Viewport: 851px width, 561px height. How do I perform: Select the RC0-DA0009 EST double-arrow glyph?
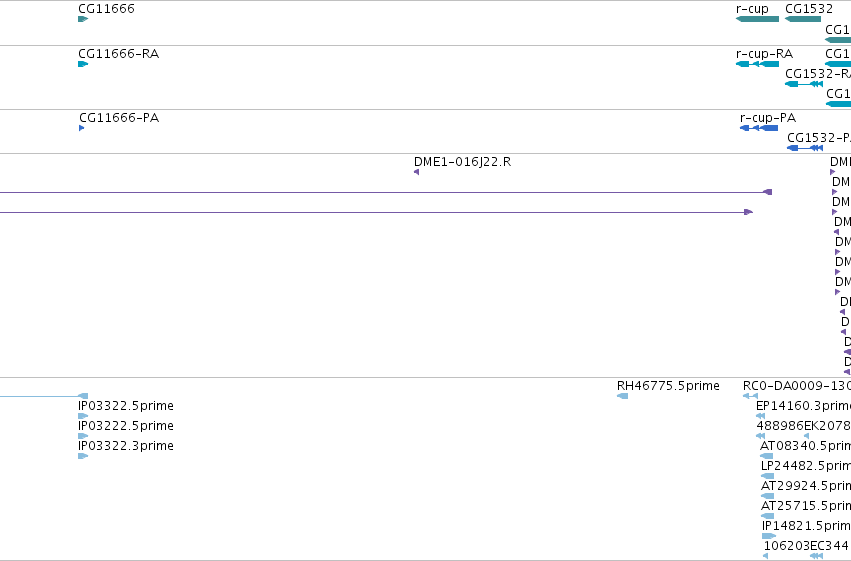click(x=750, y=396)
